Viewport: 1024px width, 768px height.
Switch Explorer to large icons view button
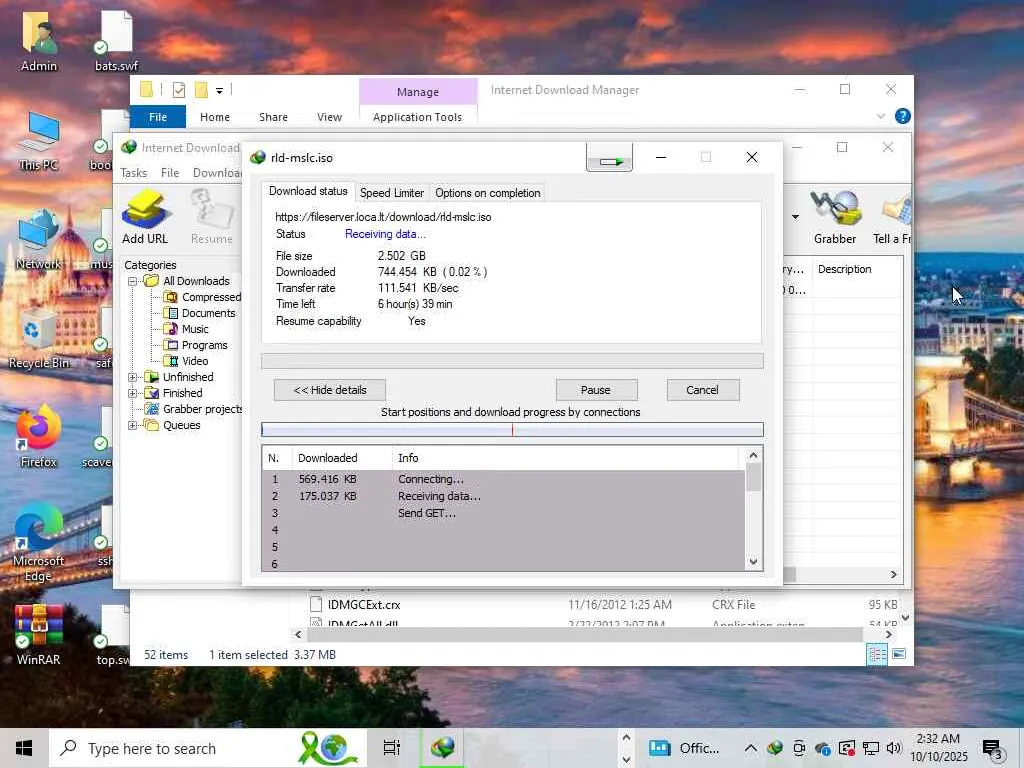[x=899, y=654]
